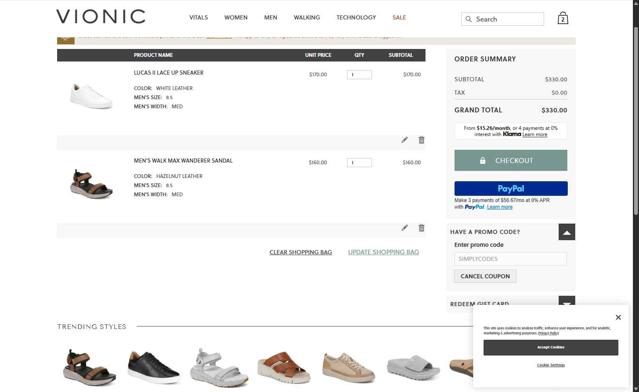The height and width of the screenshot is (392, 639).
Task: View trending brown strap sandal
Action: 89,367
